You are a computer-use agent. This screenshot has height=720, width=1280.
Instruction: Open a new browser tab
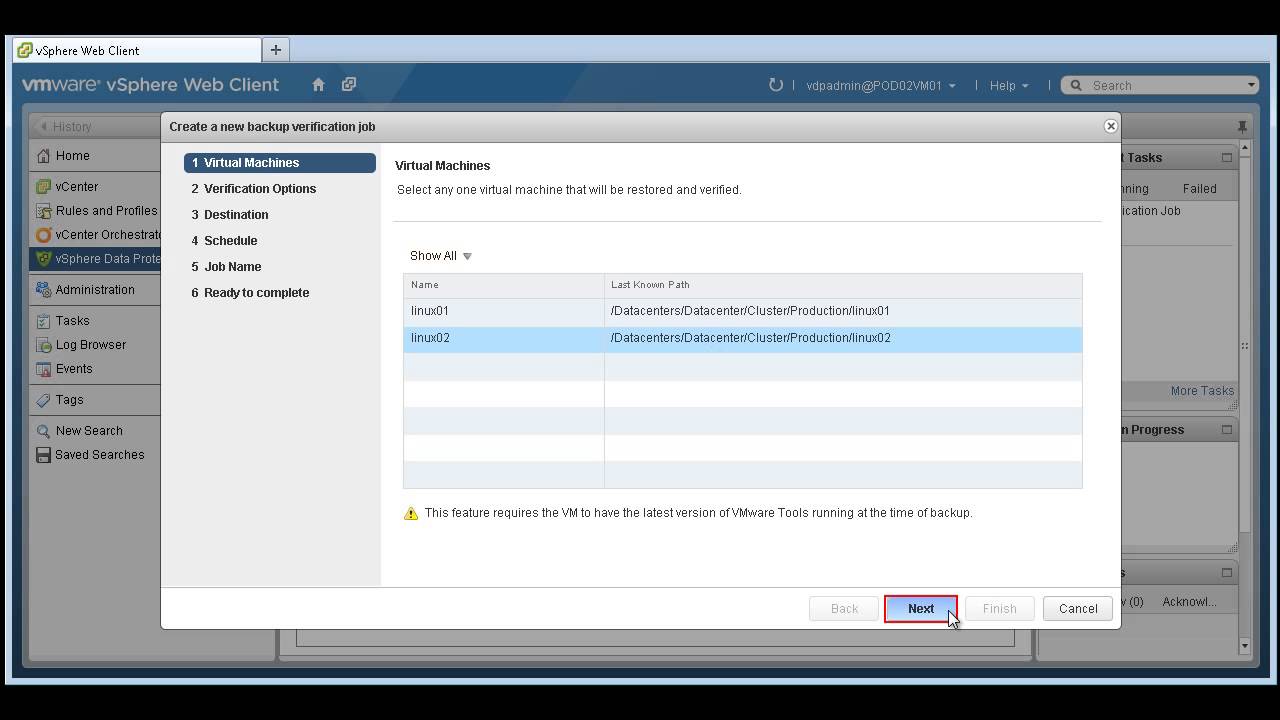click(275, 49)
